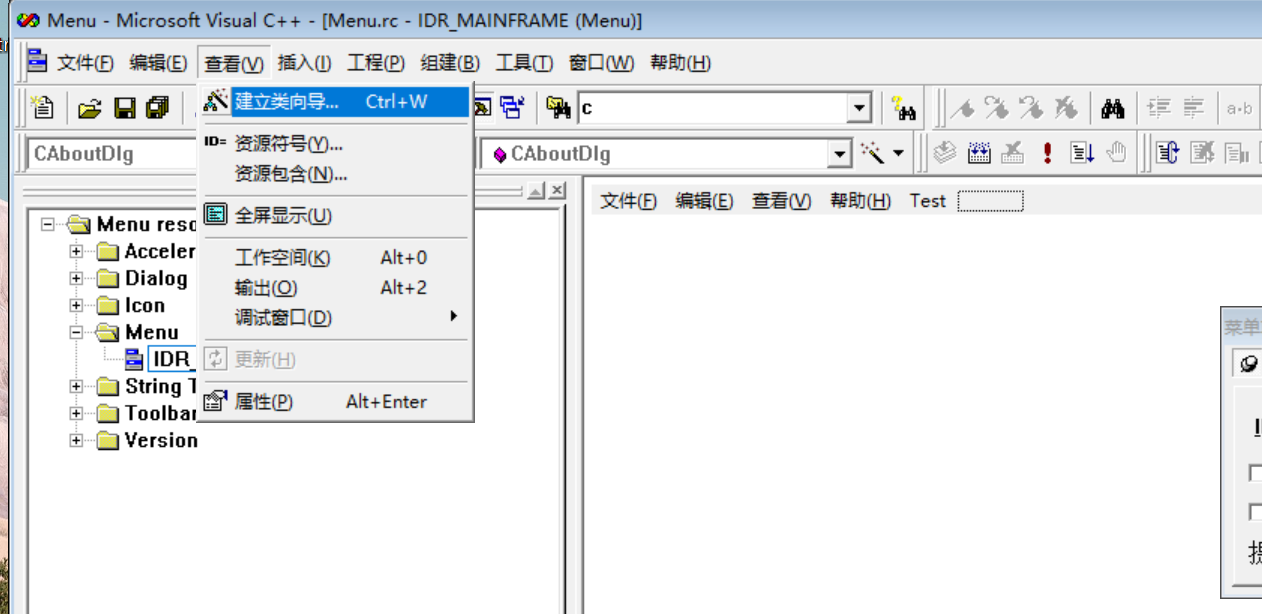
Task: Click the Save All stacked disks icon
Action: click(158, 108)
